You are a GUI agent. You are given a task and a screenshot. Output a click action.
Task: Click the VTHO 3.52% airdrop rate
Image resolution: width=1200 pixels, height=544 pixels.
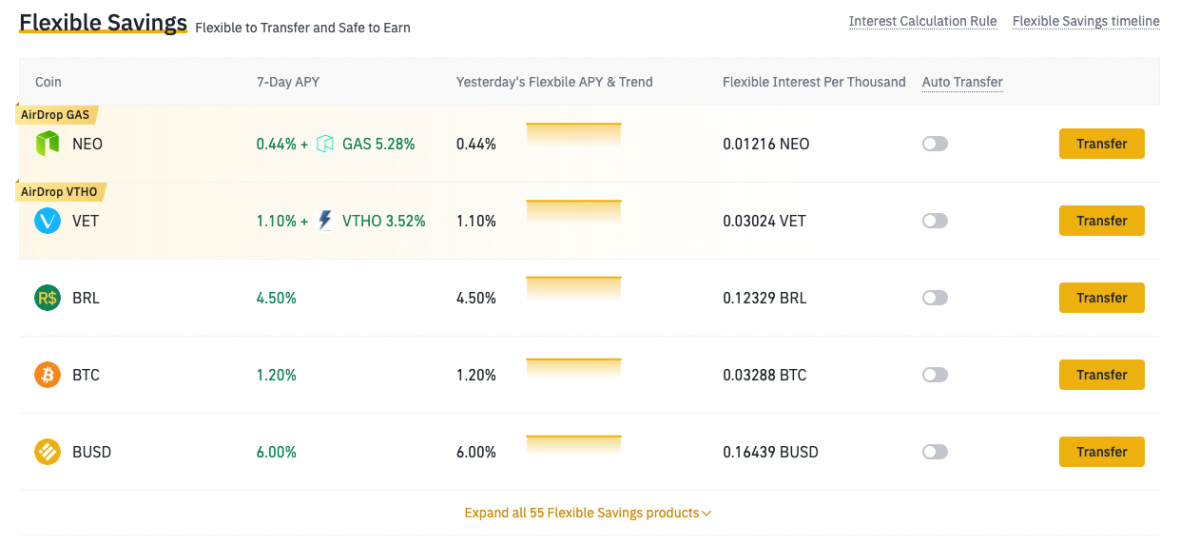point(383,221)
